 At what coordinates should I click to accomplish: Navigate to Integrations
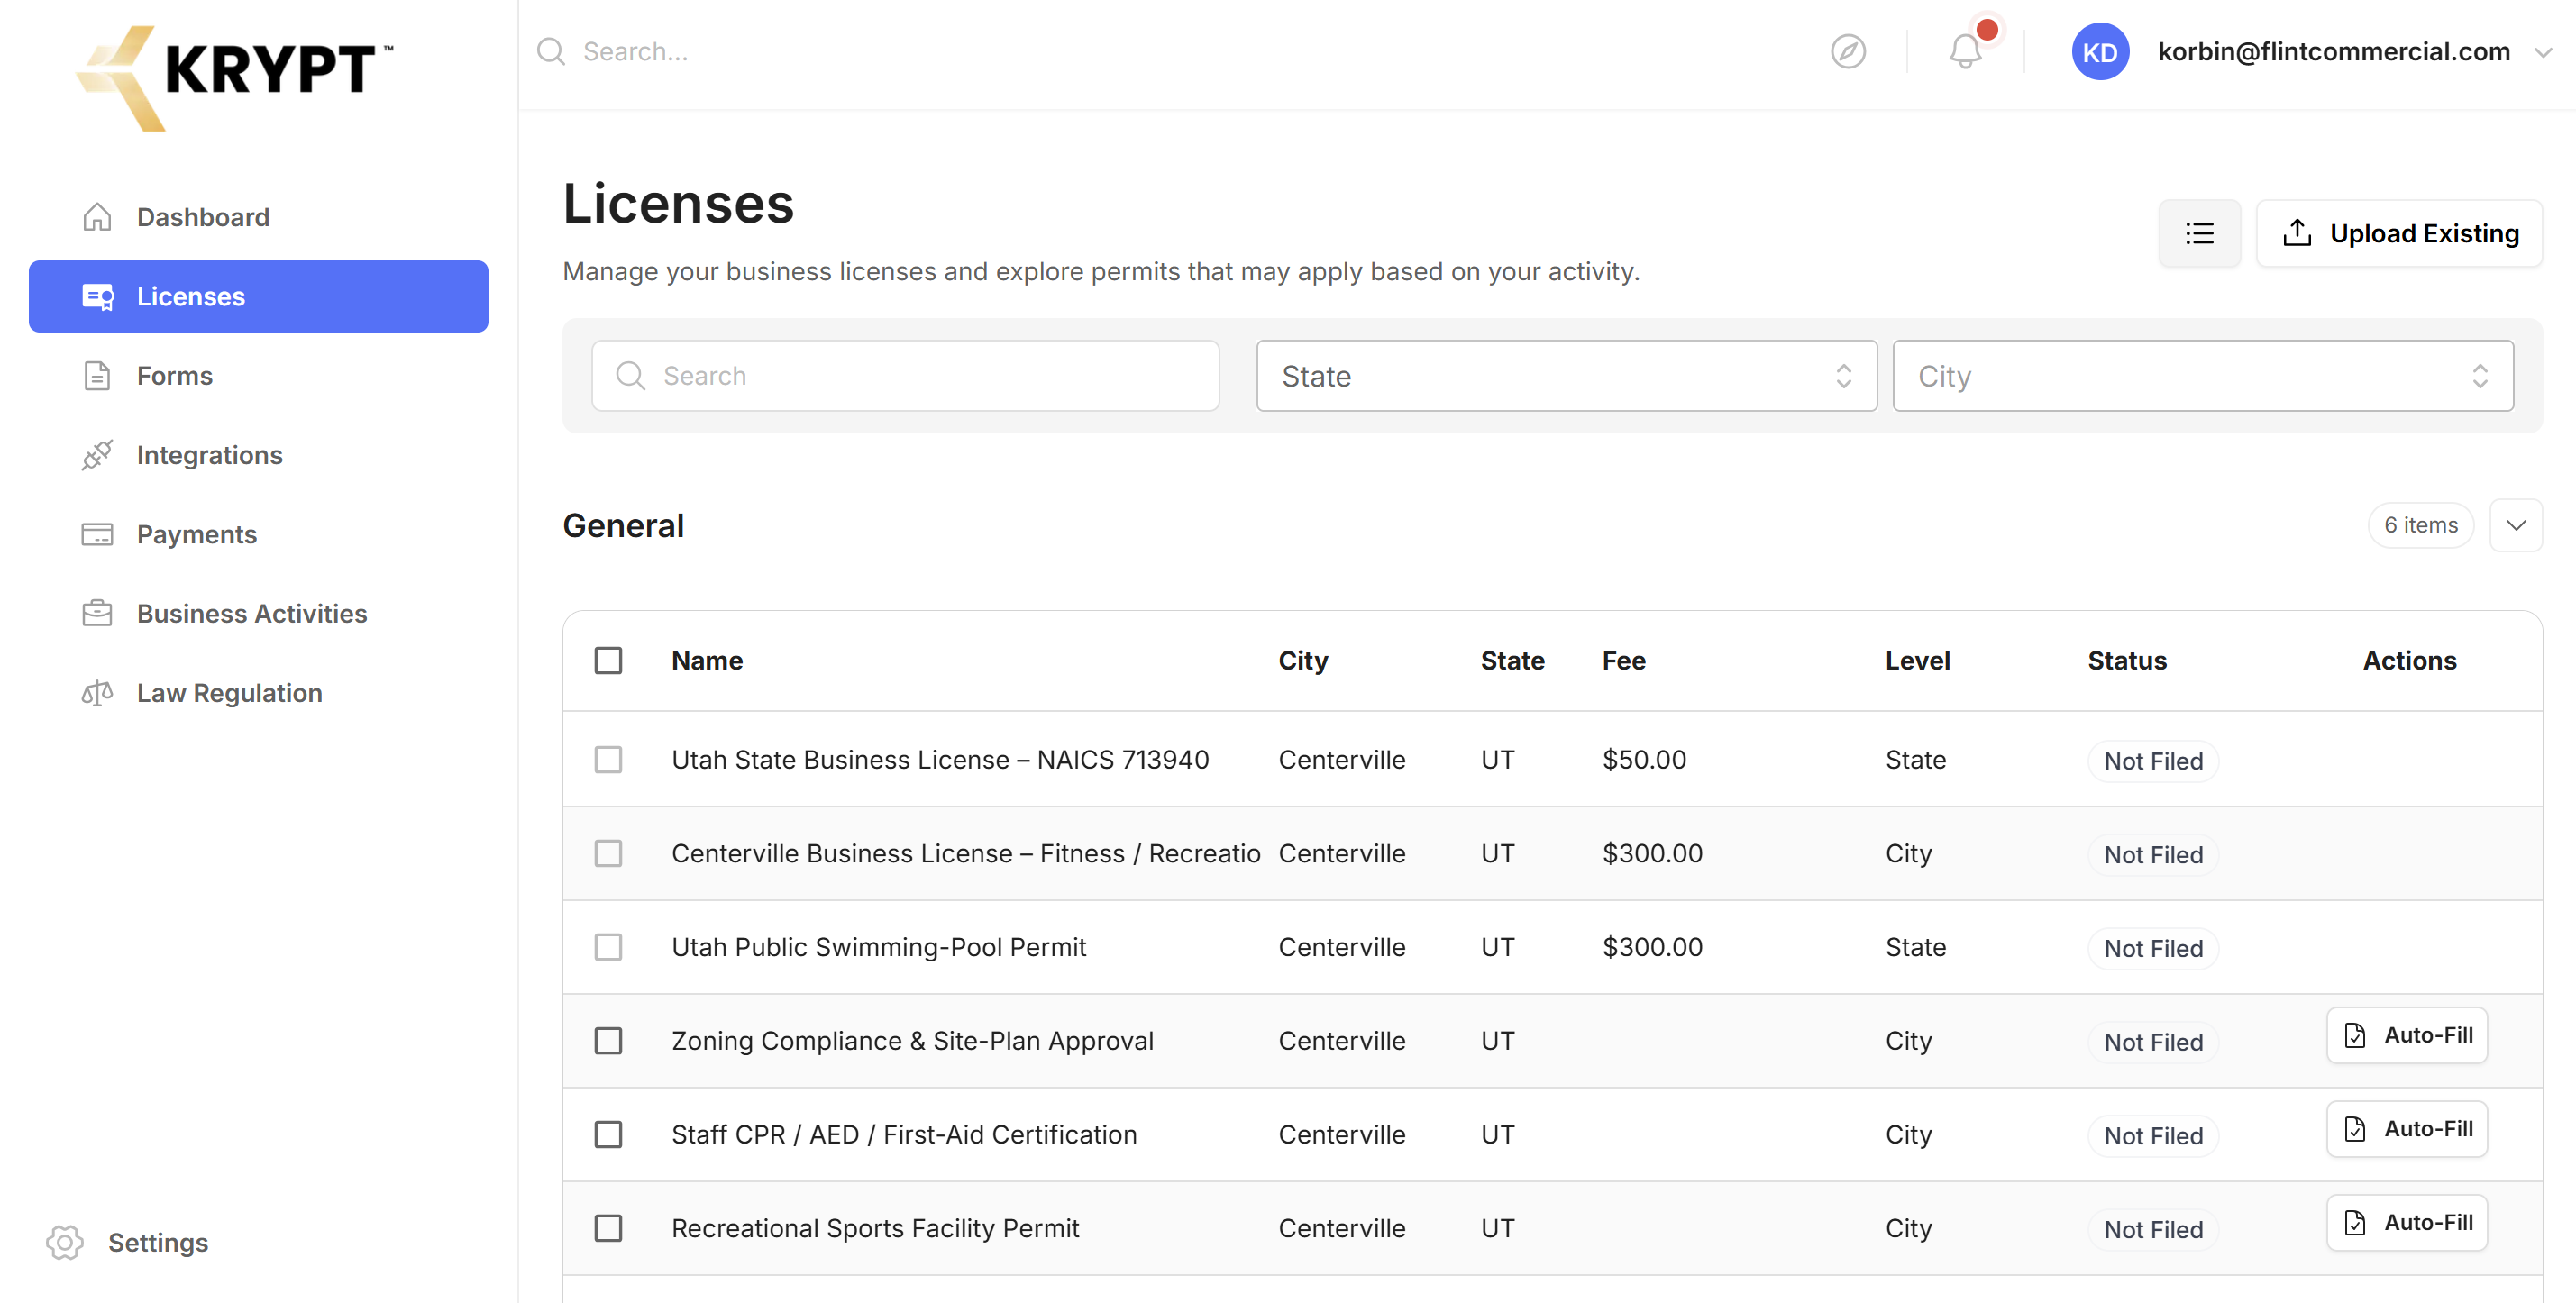coord(258,455)
